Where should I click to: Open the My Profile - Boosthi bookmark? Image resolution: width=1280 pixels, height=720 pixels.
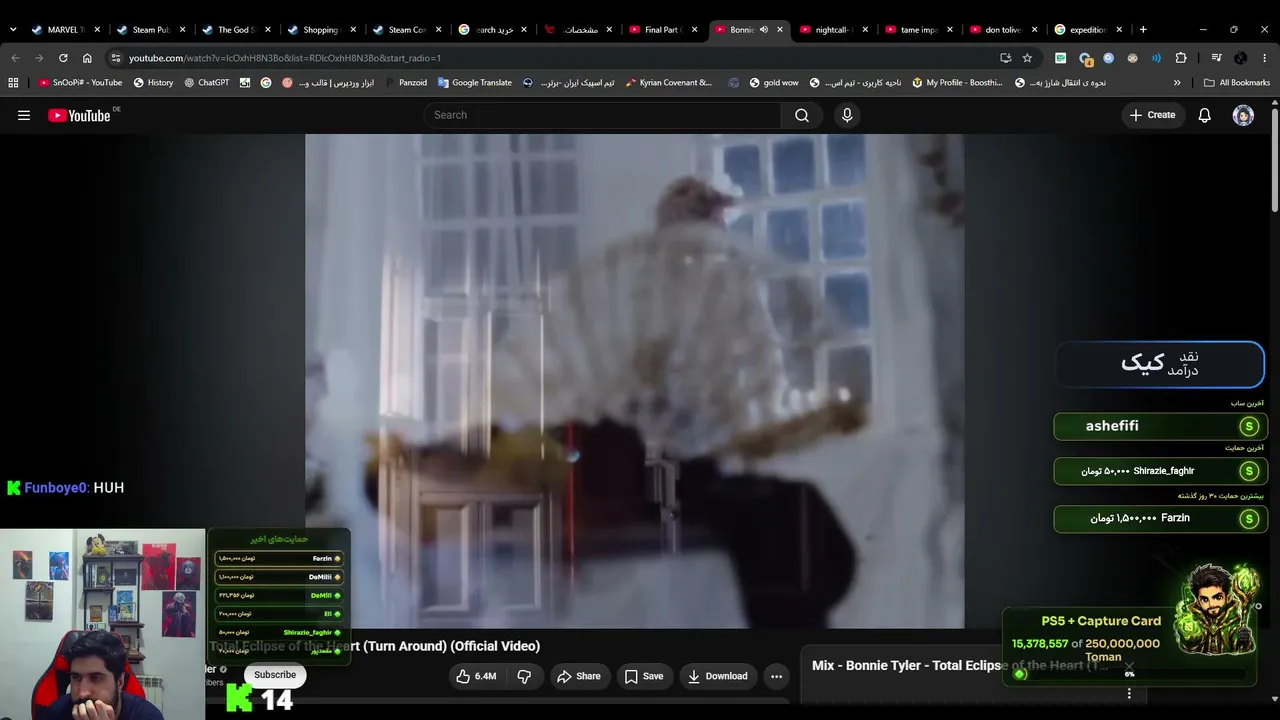pyautogui.click(x=957, y=83)
